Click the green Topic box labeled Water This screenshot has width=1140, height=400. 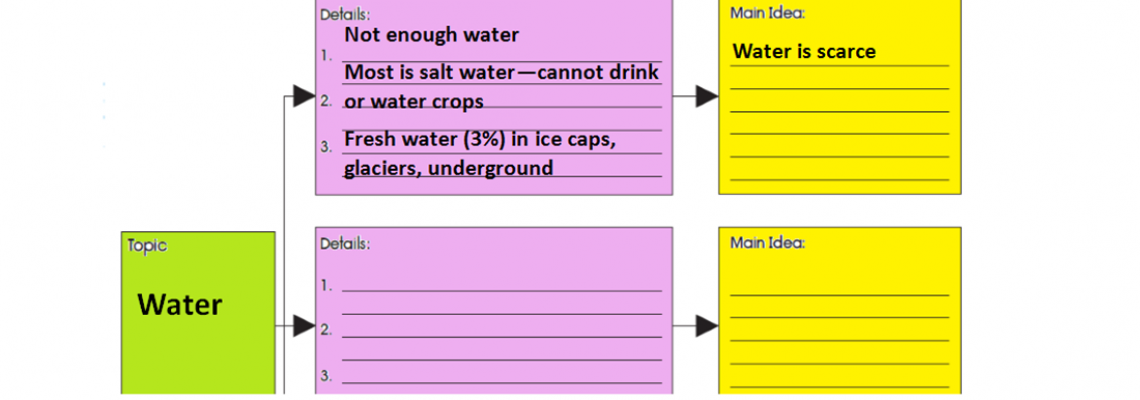tap(198, 315)
